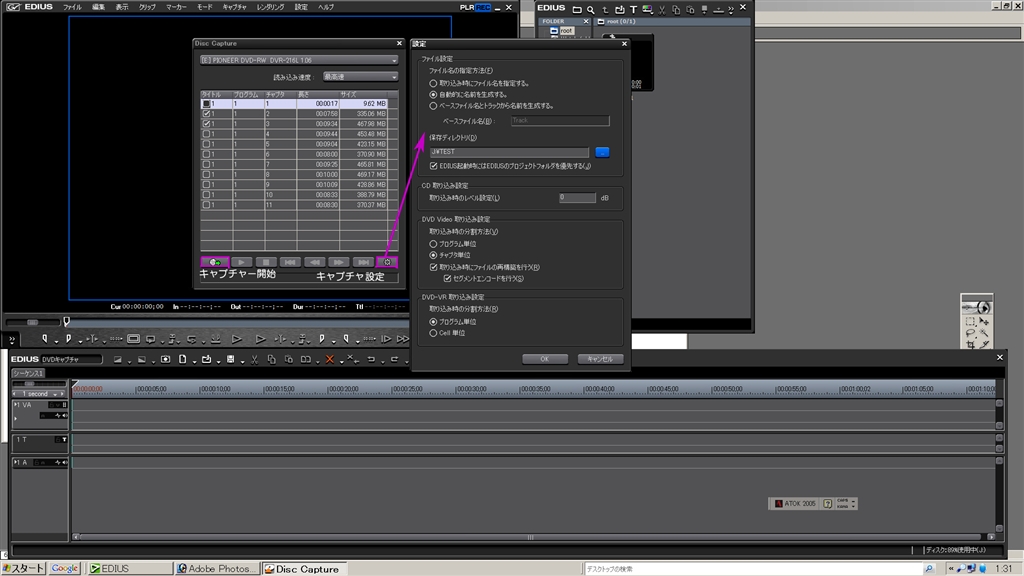Click the キャンセル button in settings dialog
The height and width of the screenshot is (576, 1024).
600,358
